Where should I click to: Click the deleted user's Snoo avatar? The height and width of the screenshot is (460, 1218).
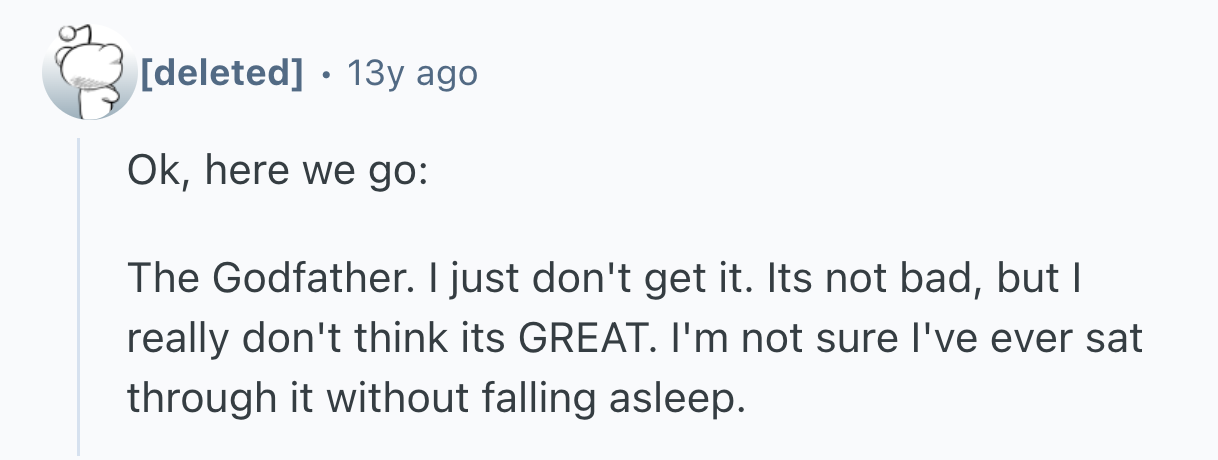88,72
